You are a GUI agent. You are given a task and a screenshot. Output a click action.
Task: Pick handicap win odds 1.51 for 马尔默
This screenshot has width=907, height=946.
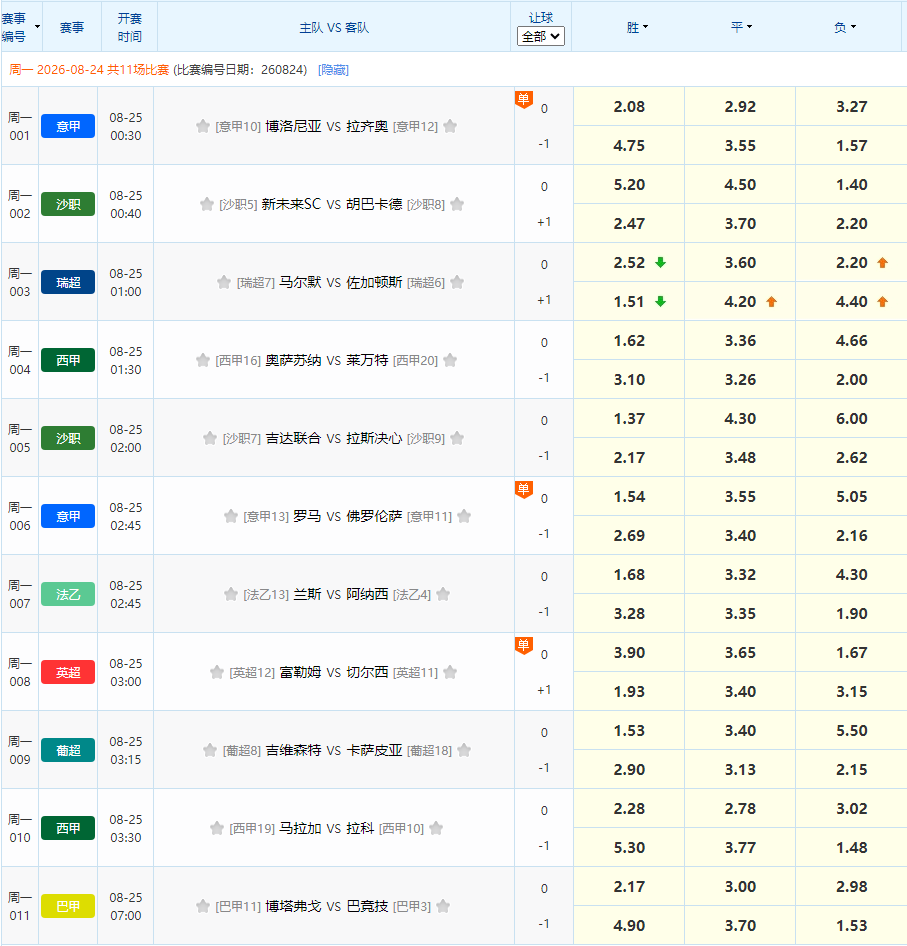tap(629, 302)
